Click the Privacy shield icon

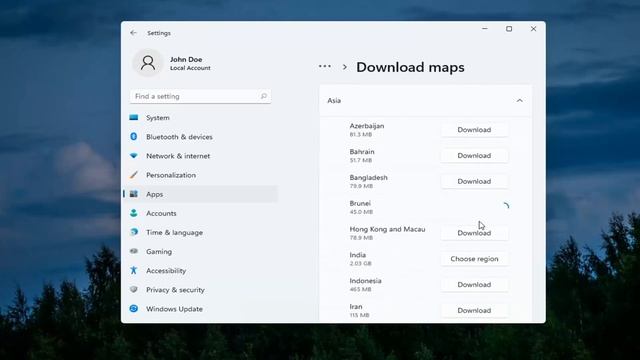click(x=133, y=289)
